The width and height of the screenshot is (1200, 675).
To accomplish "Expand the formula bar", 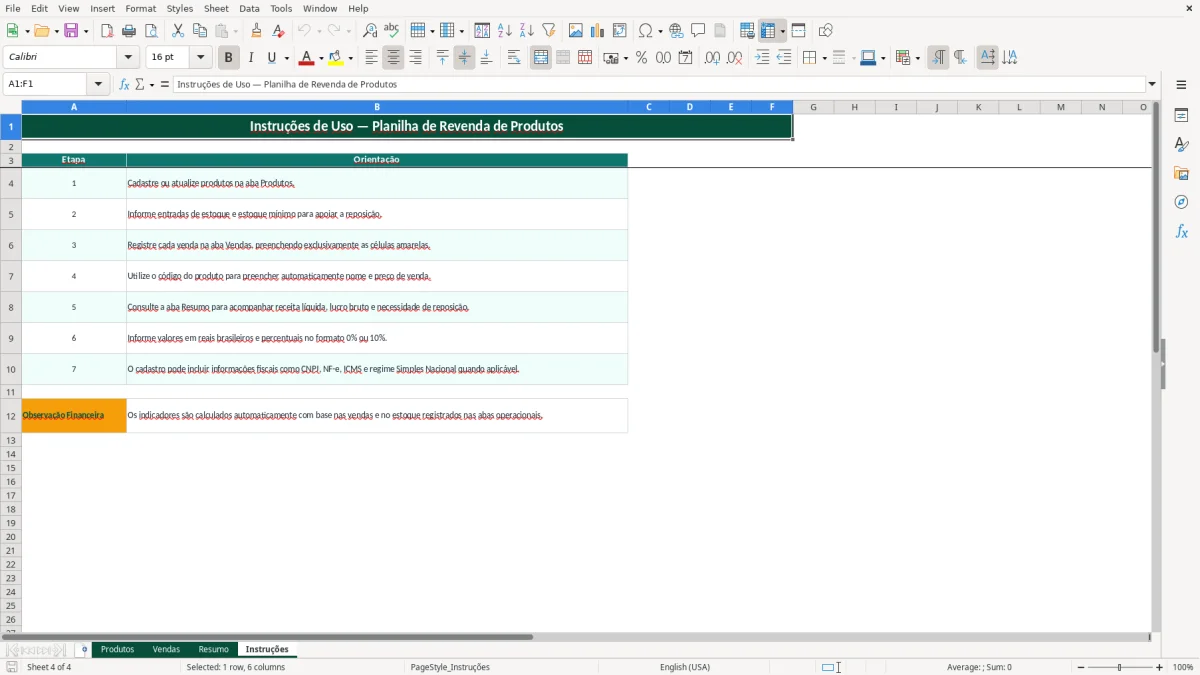I will (x=1152, y=84).
